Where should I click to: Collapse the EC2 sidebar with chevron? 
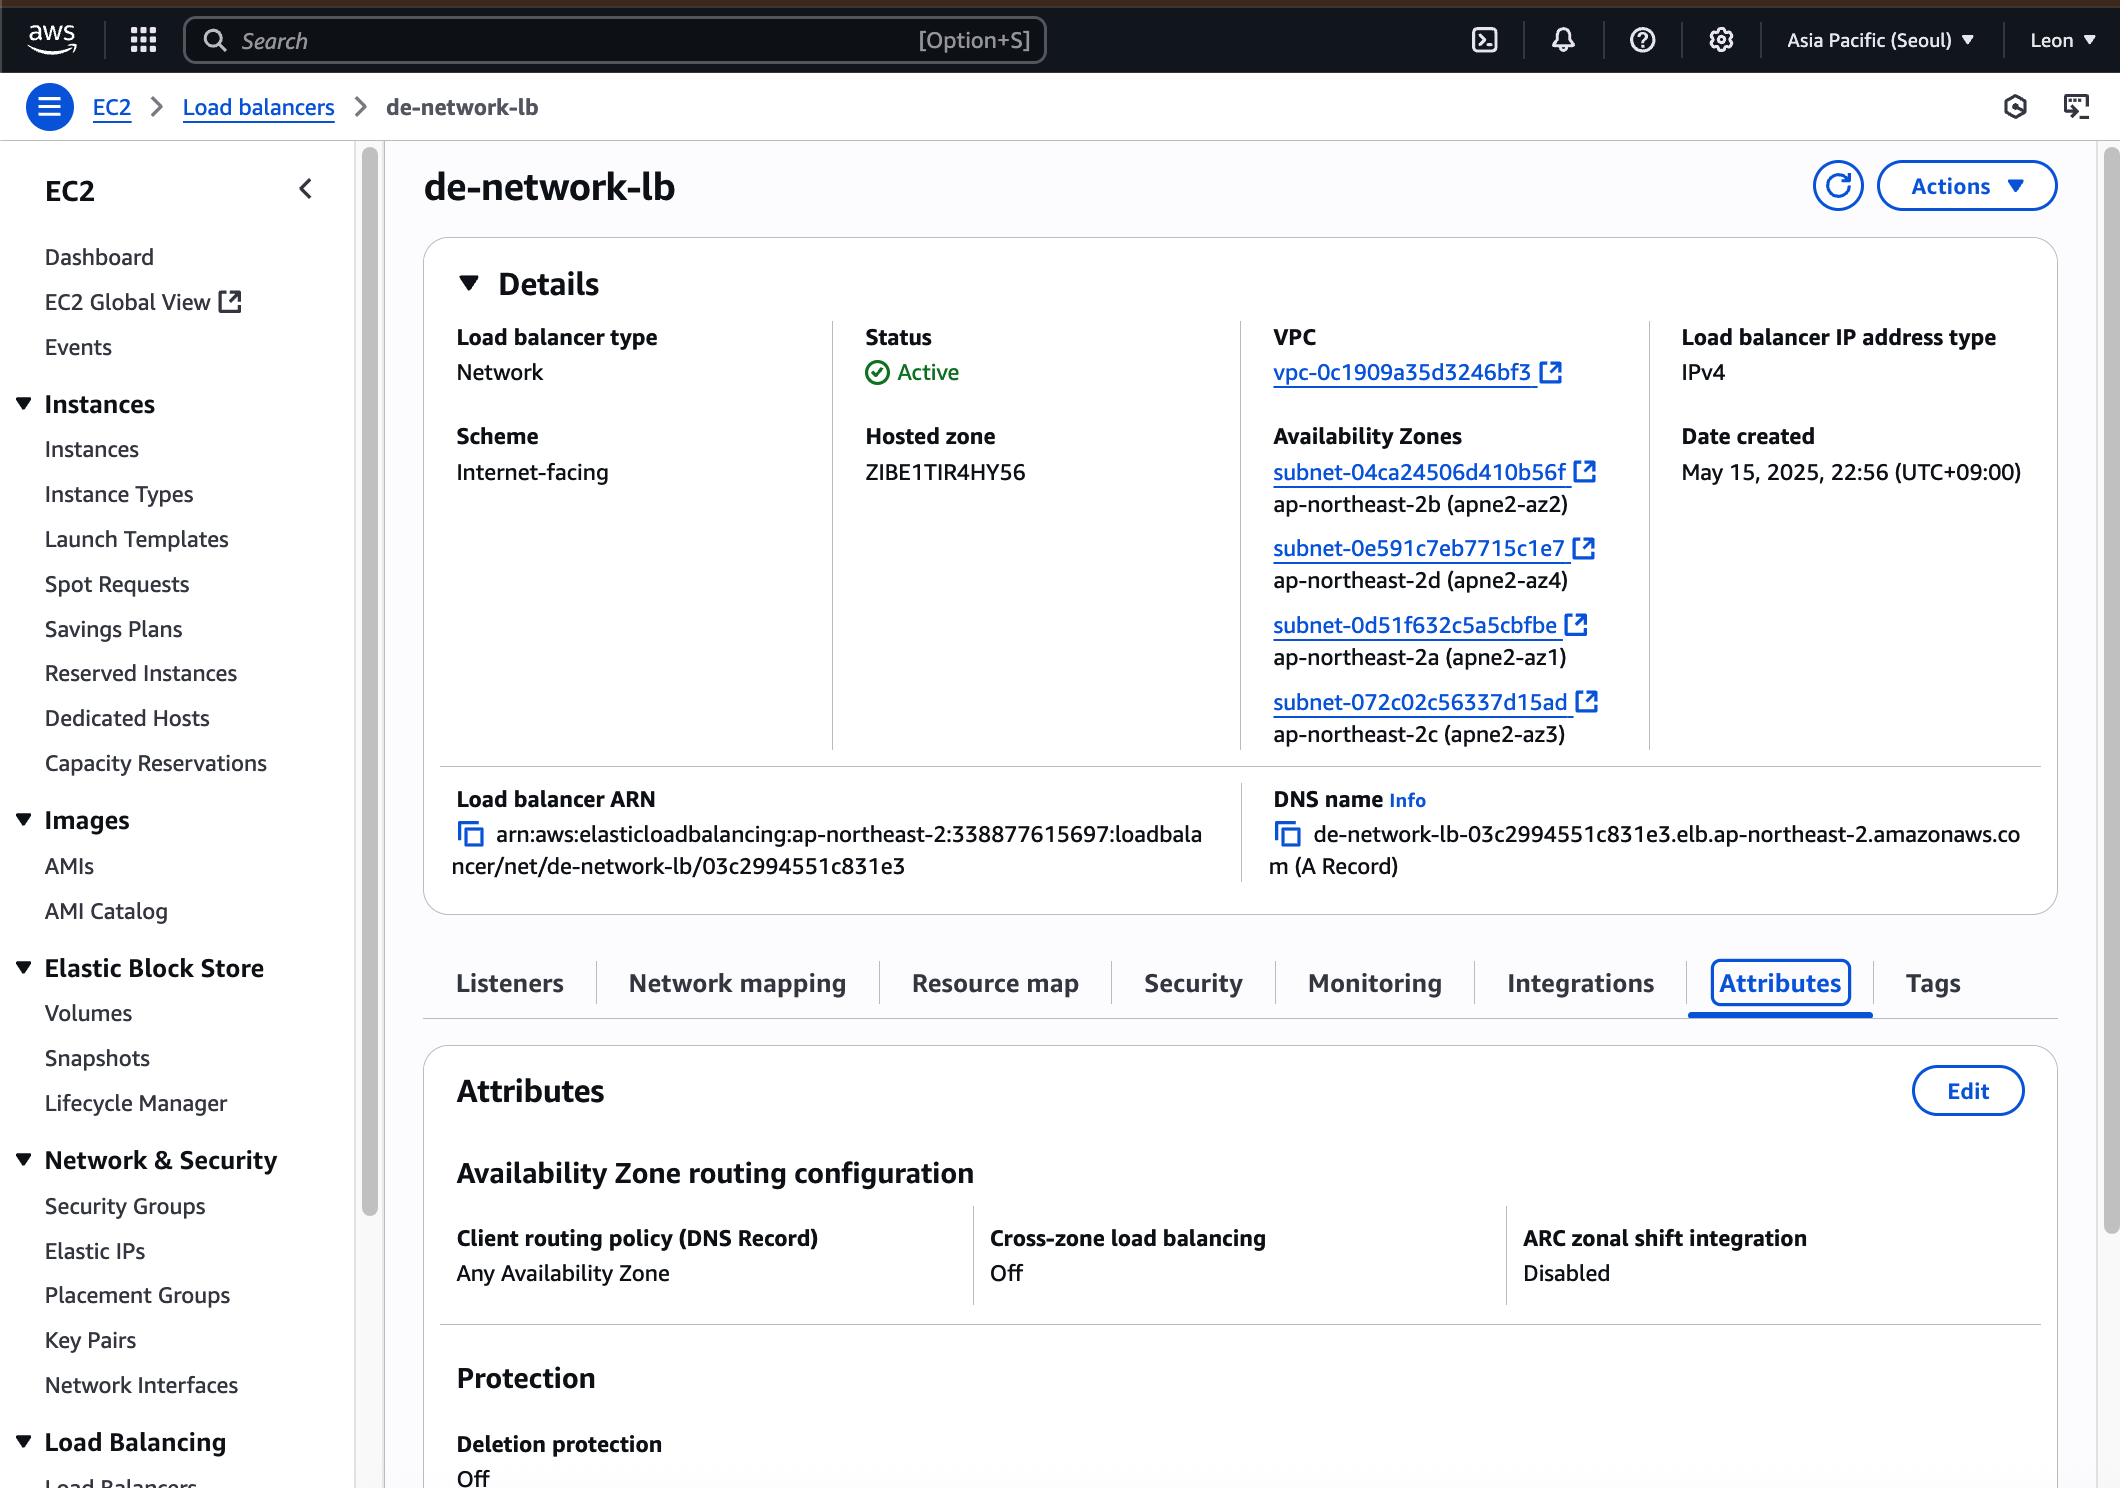click(306, 189)
